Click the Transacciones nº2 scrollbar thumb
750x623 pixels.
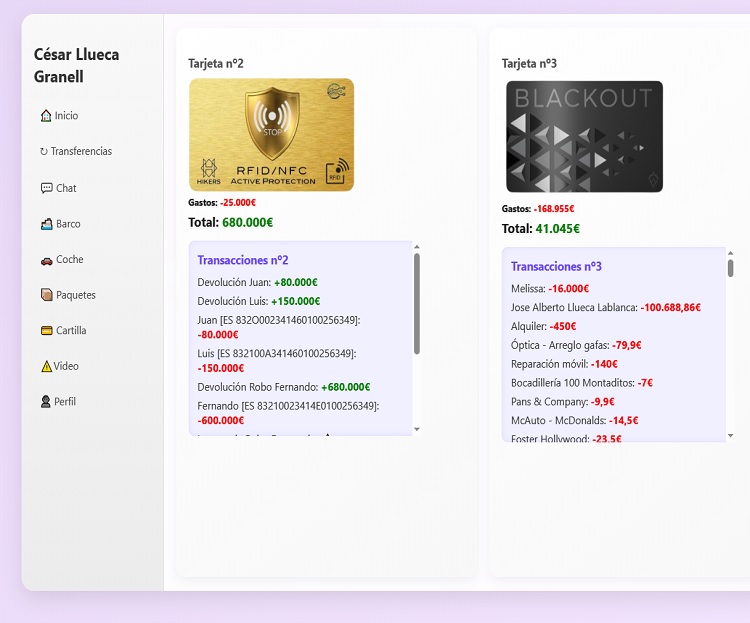point(417,304)
